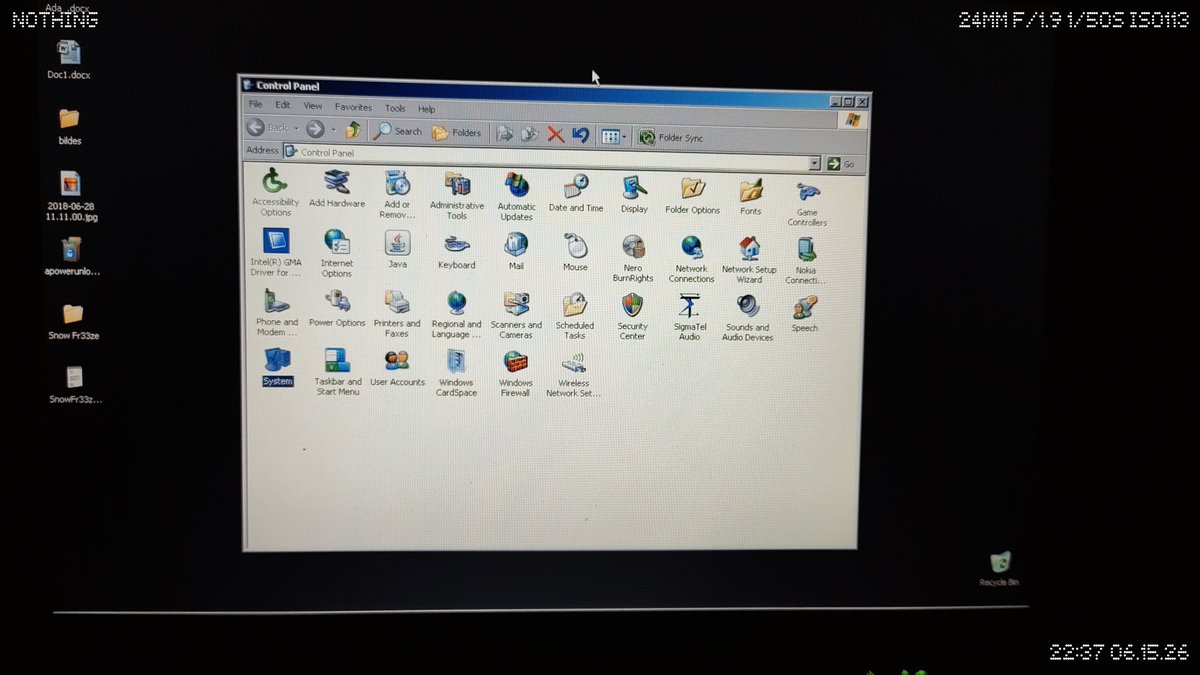Open Mail settings applet
The height and width of the screenshot is (675, 1200).
516,251
